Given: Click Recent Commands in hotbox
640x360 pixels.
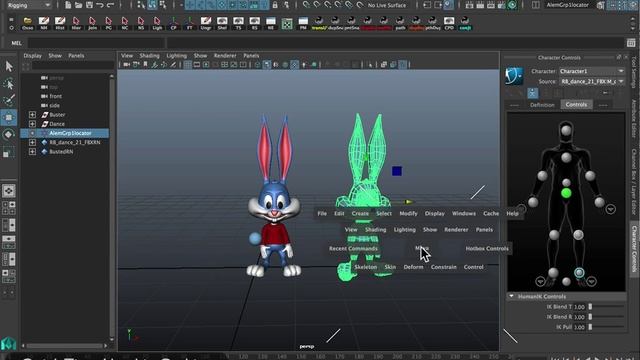Looking at the screenshot, I should tap(353, 248).
